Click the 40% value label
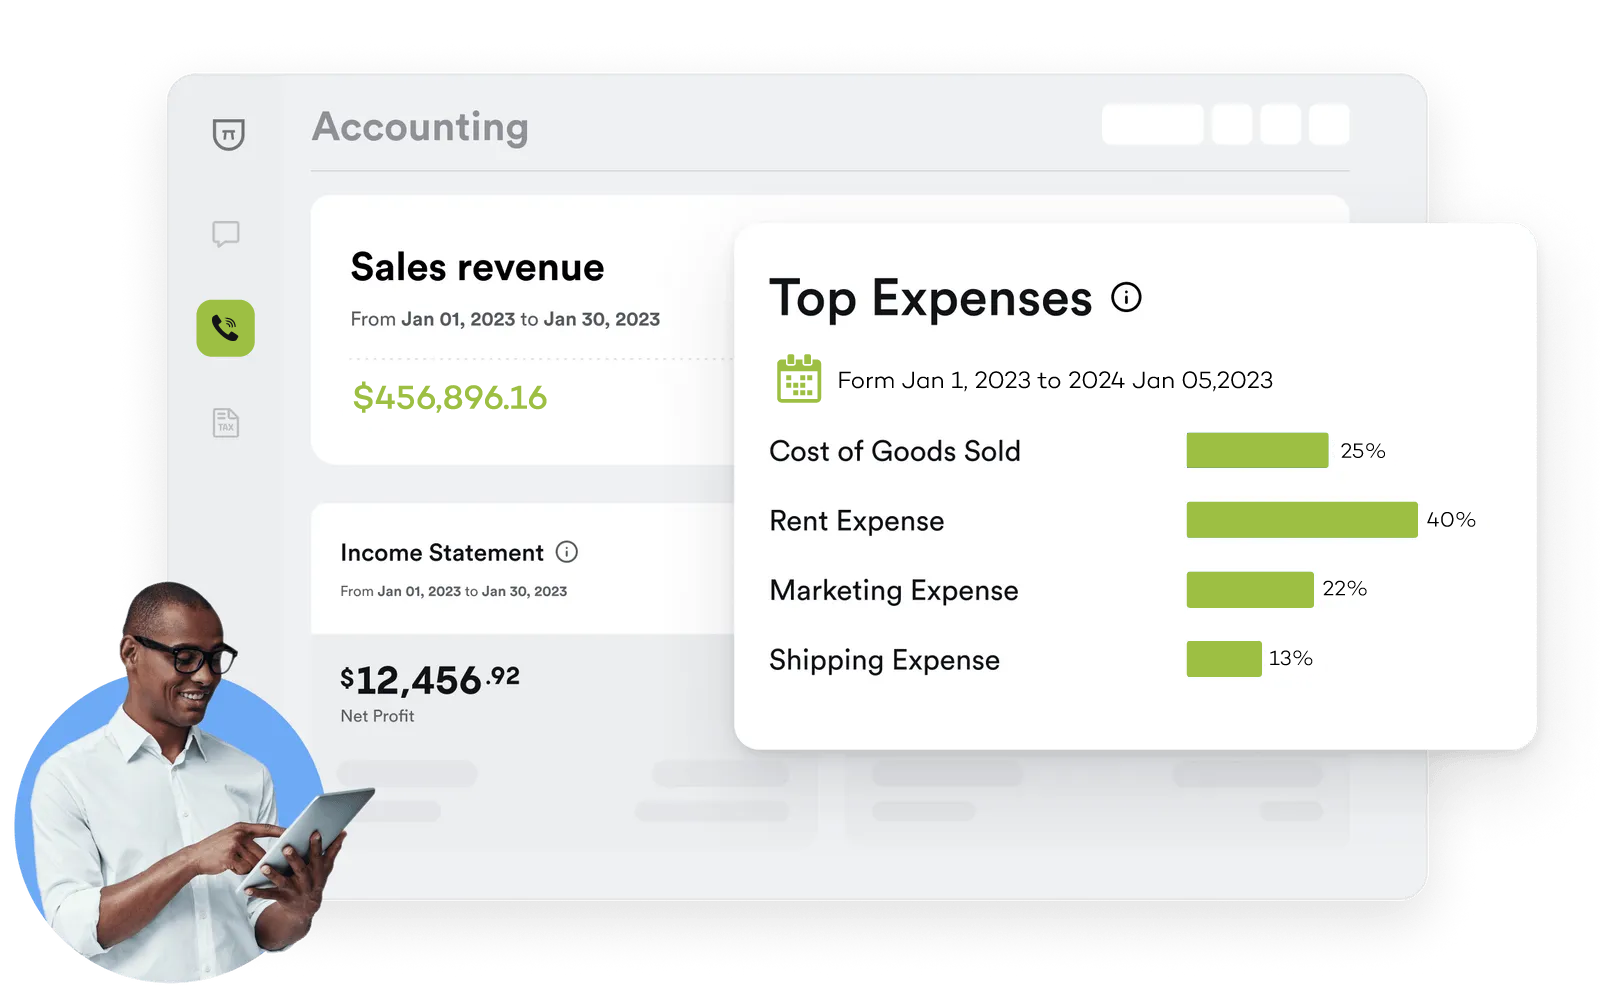 click(1451, 520)
